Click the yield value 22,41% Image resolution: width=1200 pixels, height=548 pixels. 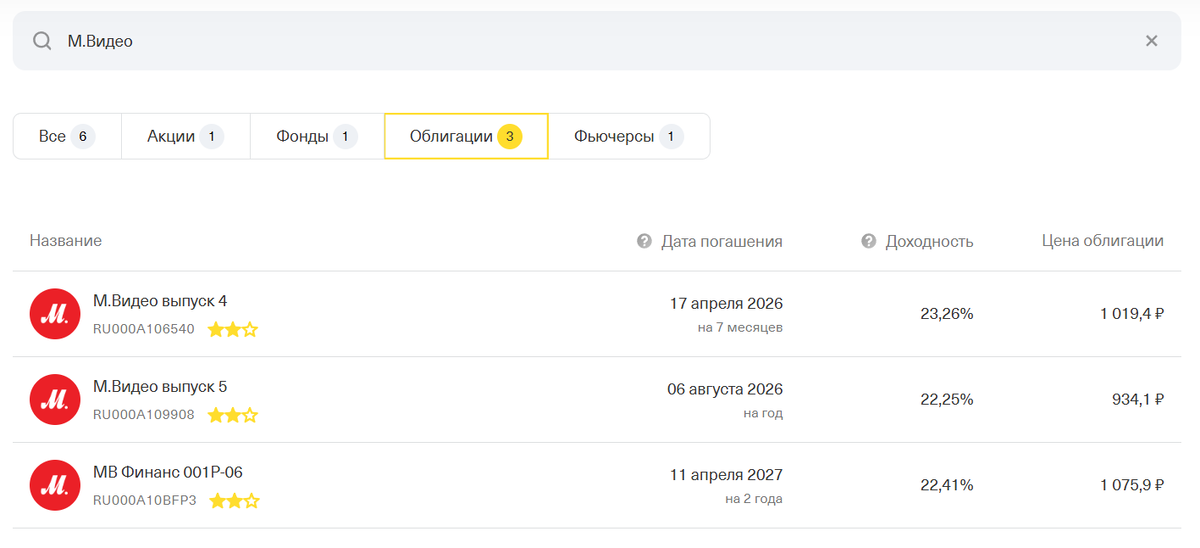(947, 486)
